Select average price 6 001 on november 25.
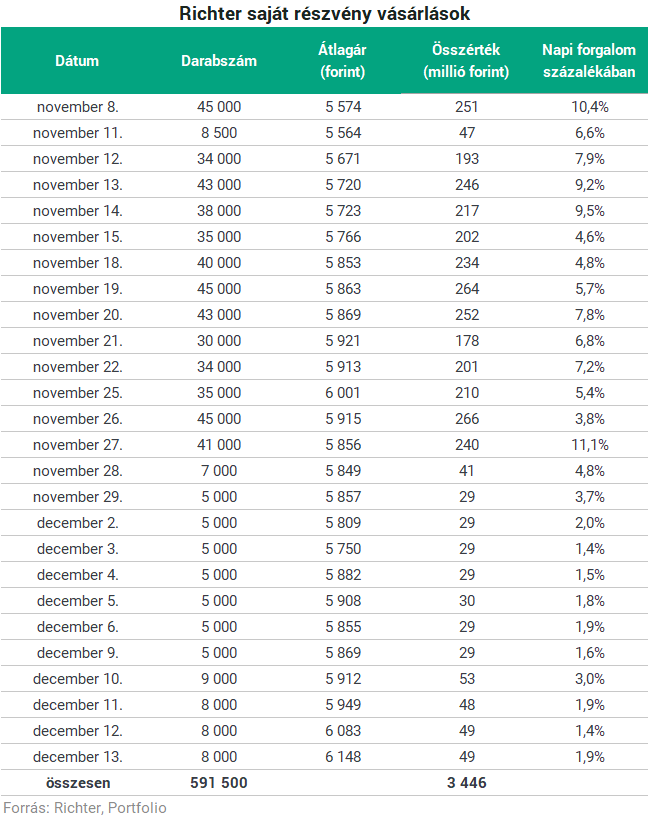Viewport: 648px width, 822px height. point(343,393)
